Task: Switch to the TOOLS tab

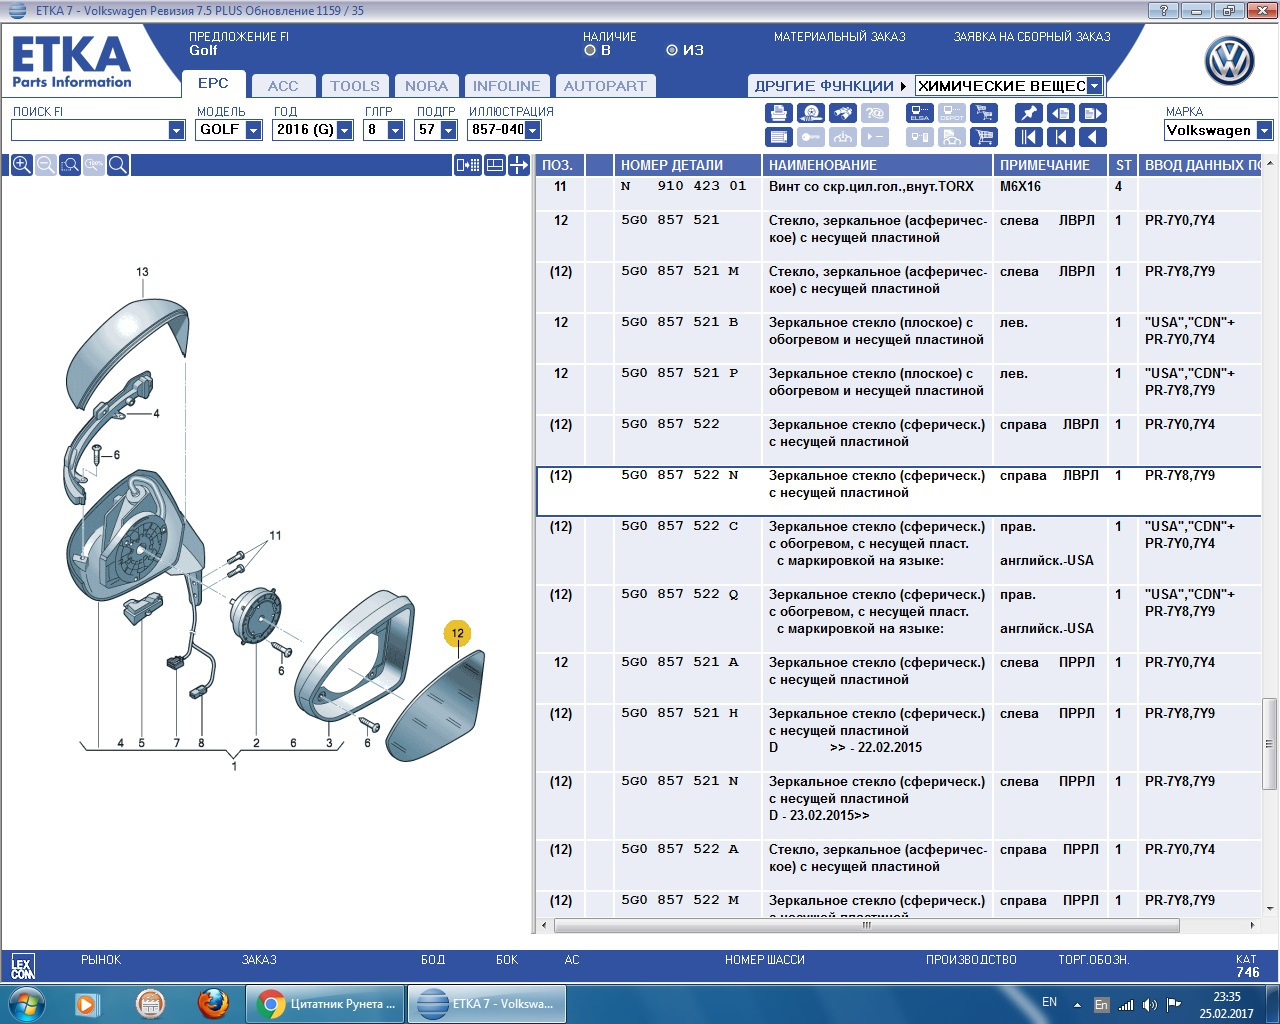Action: click(x=355, y=86)
